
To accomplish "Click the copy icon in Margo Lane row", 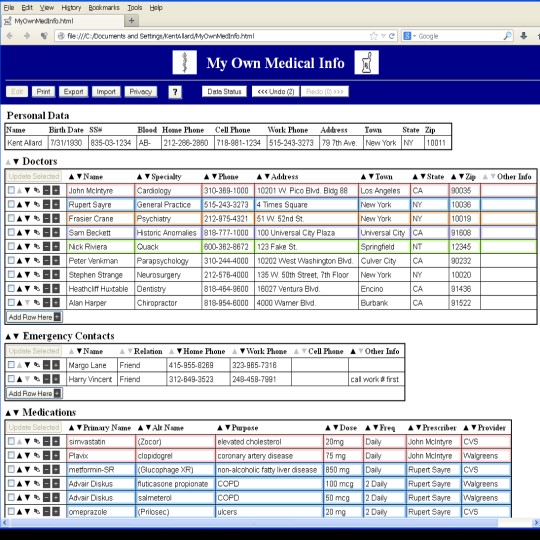I will pyautogui.click(x=37, y=365).
